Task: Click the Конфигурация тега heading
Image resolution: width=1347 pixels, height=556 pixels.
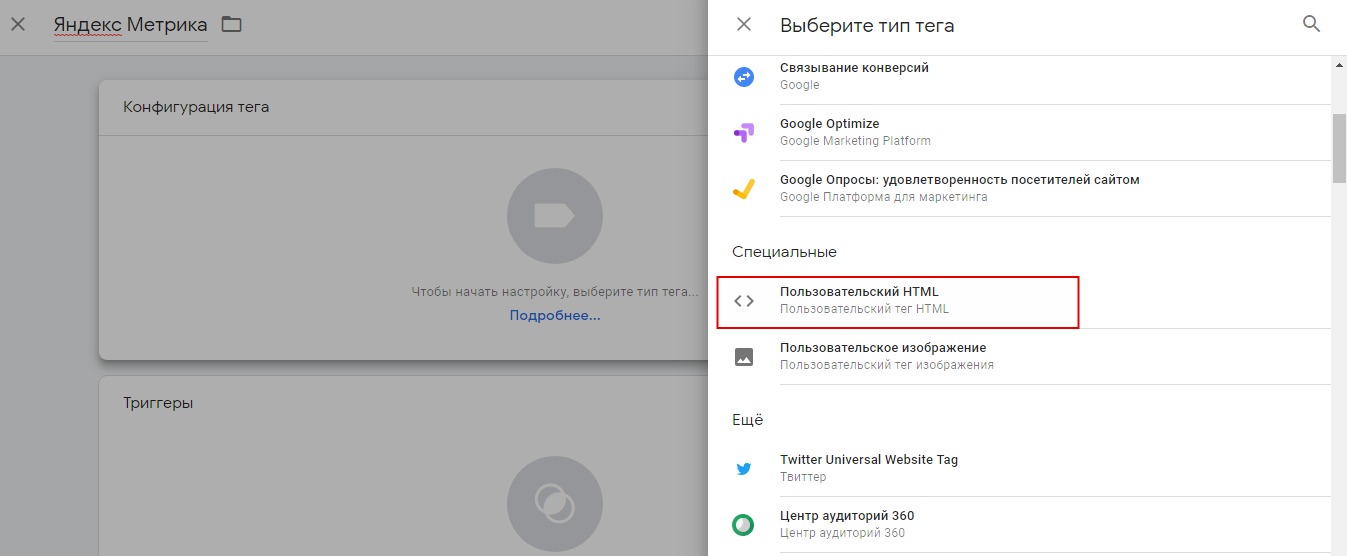Action: coord(196,107)
